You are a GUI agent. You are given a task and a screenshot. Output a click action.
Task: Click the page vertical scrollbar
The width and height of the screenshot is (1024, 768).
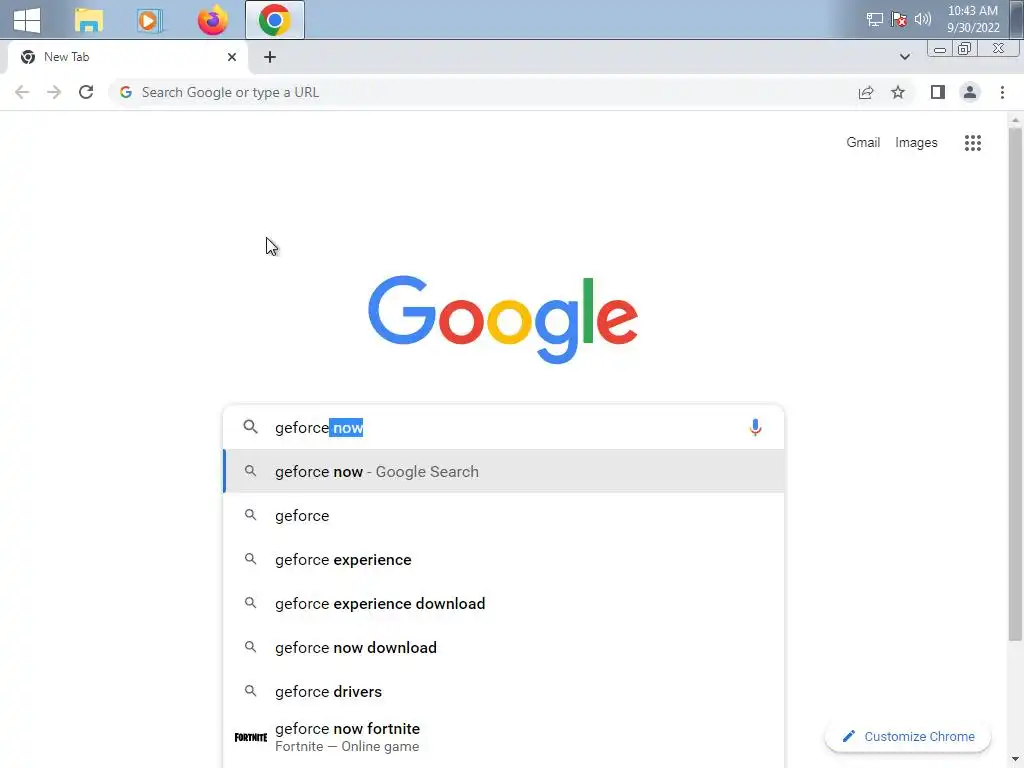coord(1015,384)
